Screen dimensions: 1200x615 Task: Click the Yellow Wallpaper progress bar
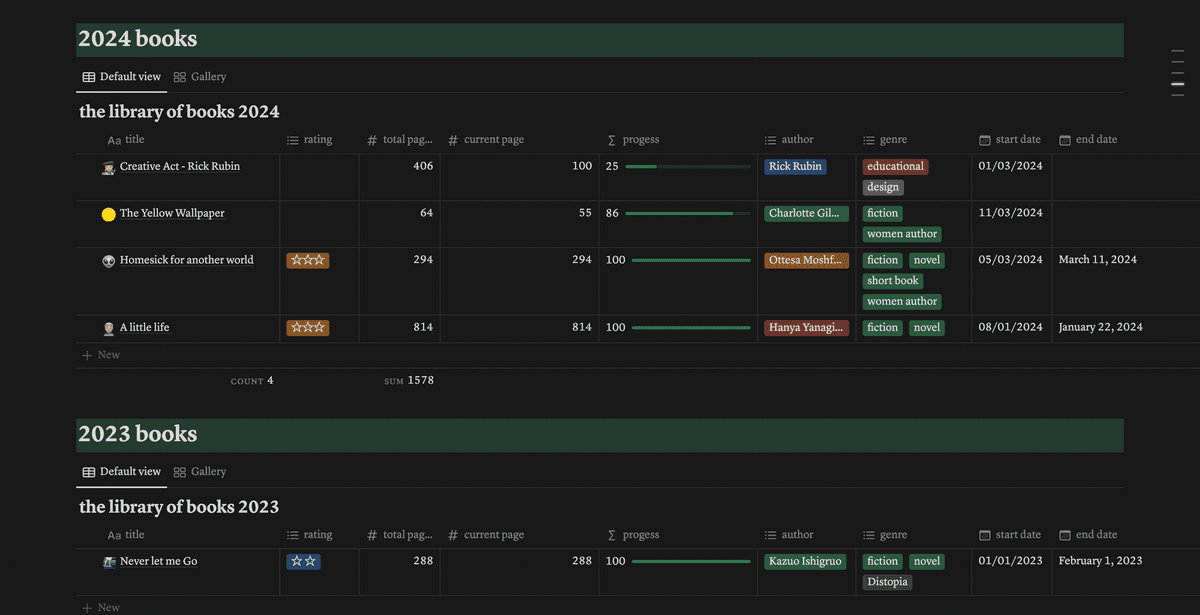pos(686,213)
